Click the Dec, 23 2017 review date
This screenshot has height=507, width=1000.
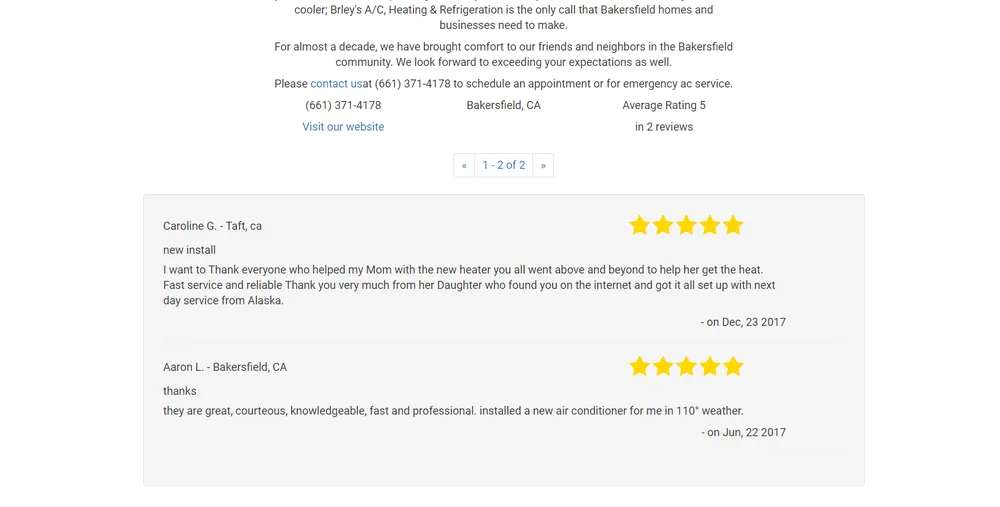(x=744, y=322)
